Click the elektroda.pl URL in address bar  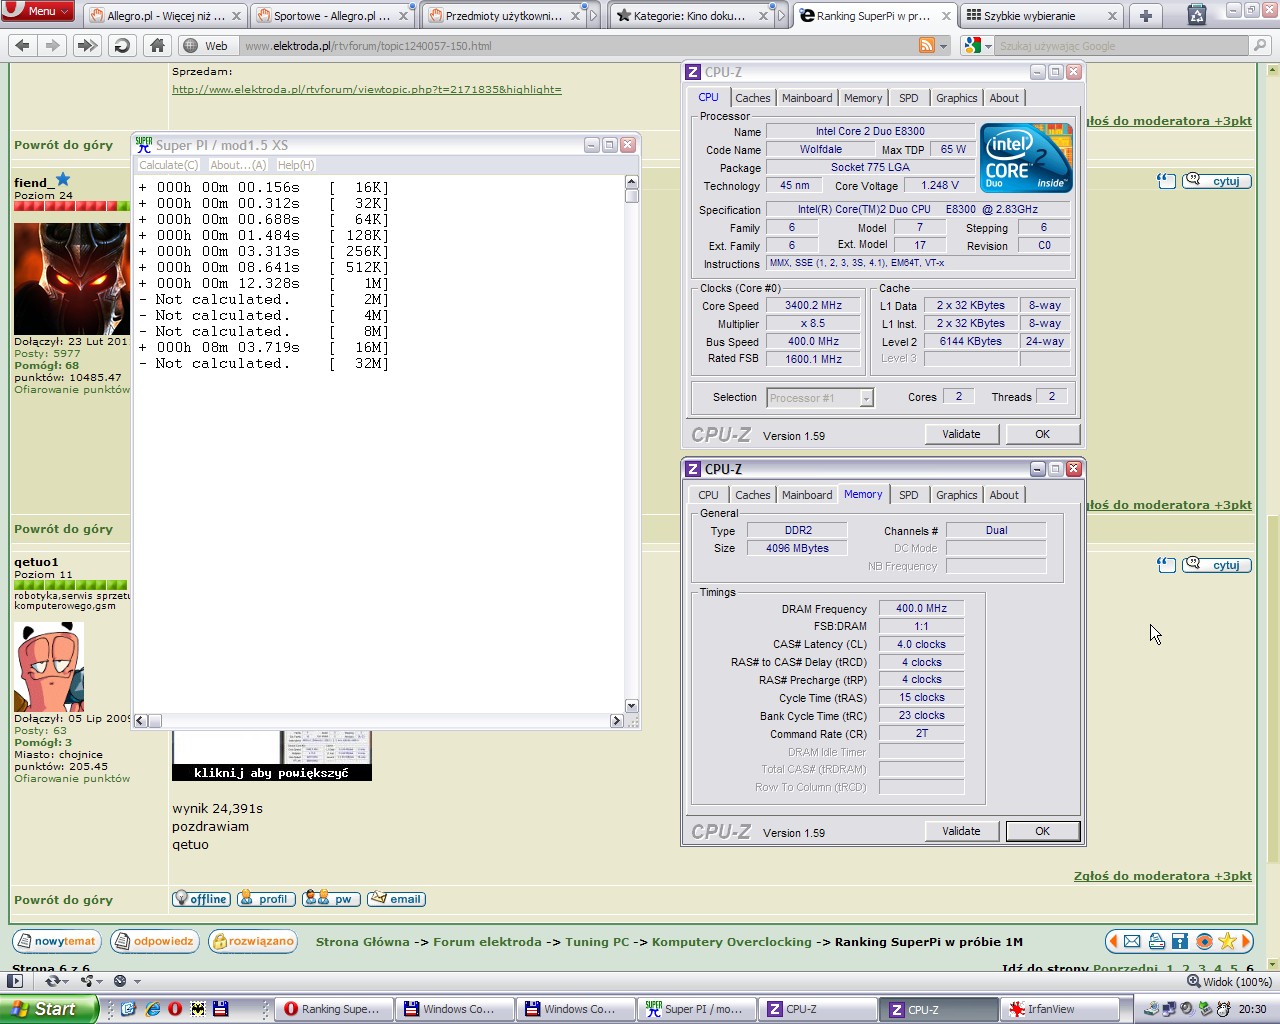368,46
